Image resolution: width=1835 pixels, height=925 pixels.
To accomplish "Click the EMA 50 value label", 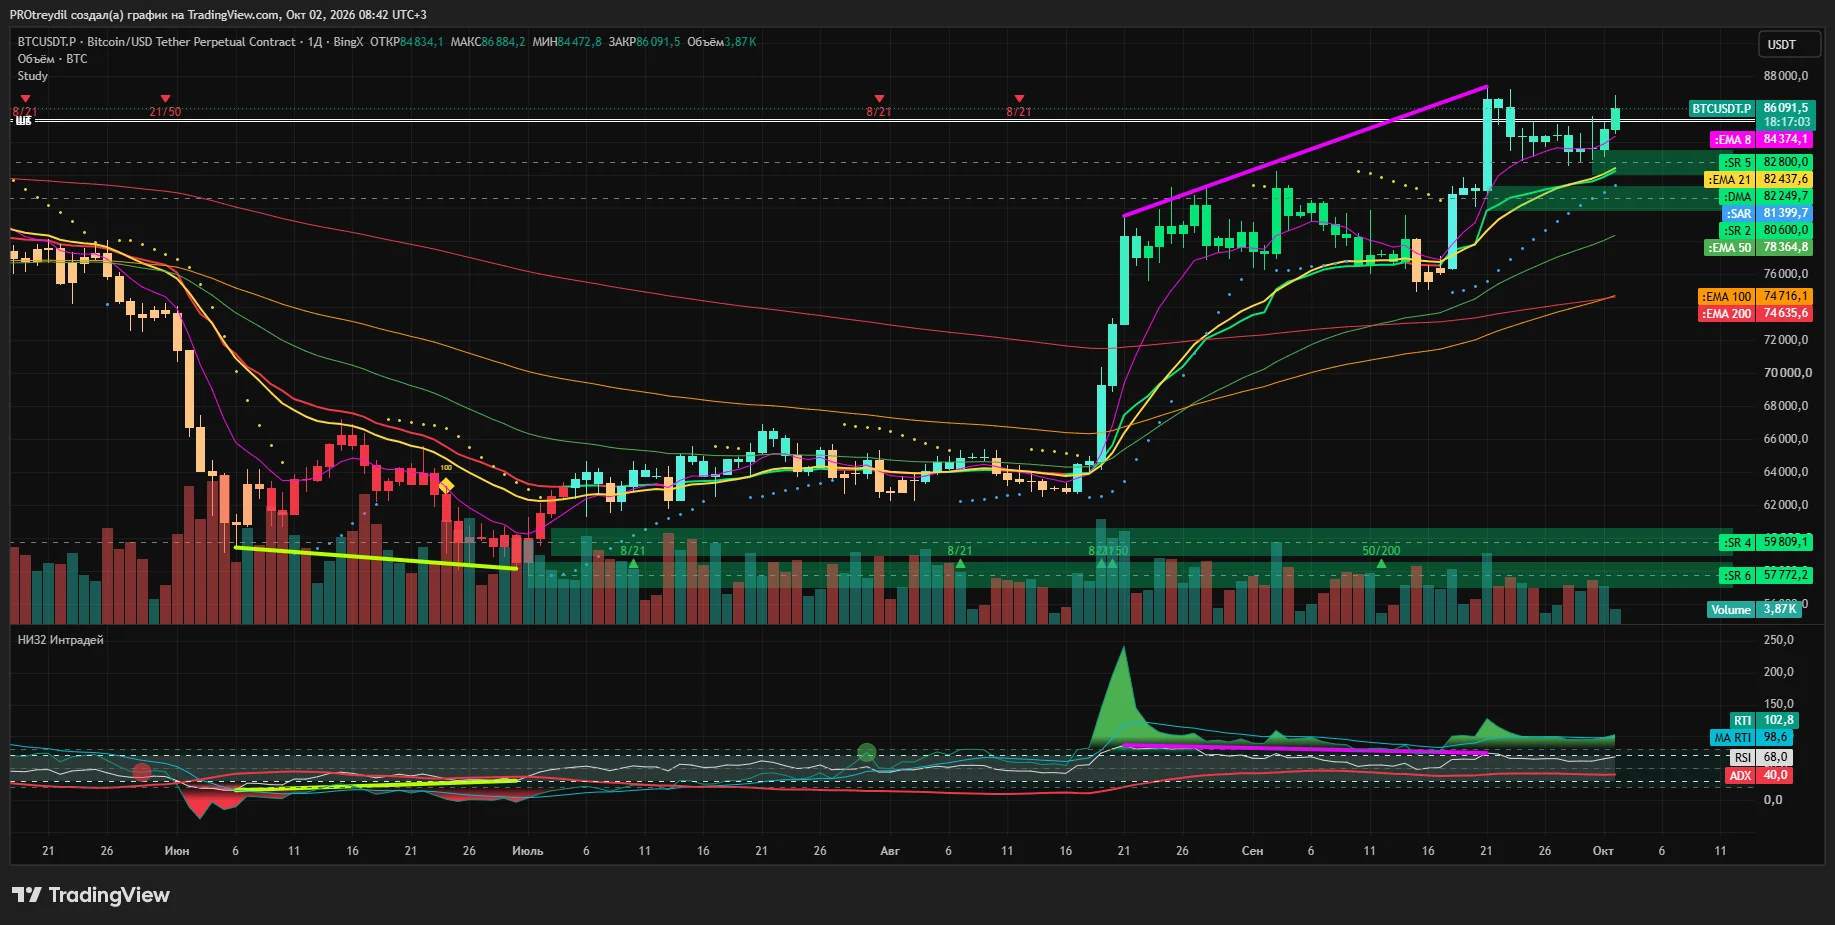I will pos(1759,247).
